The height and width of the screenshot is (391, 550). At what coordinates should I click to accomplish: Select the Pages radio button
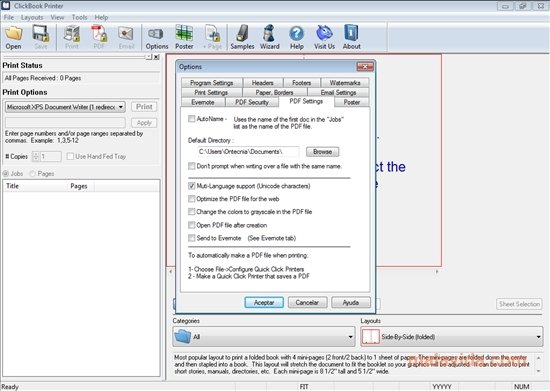[32, 174]
